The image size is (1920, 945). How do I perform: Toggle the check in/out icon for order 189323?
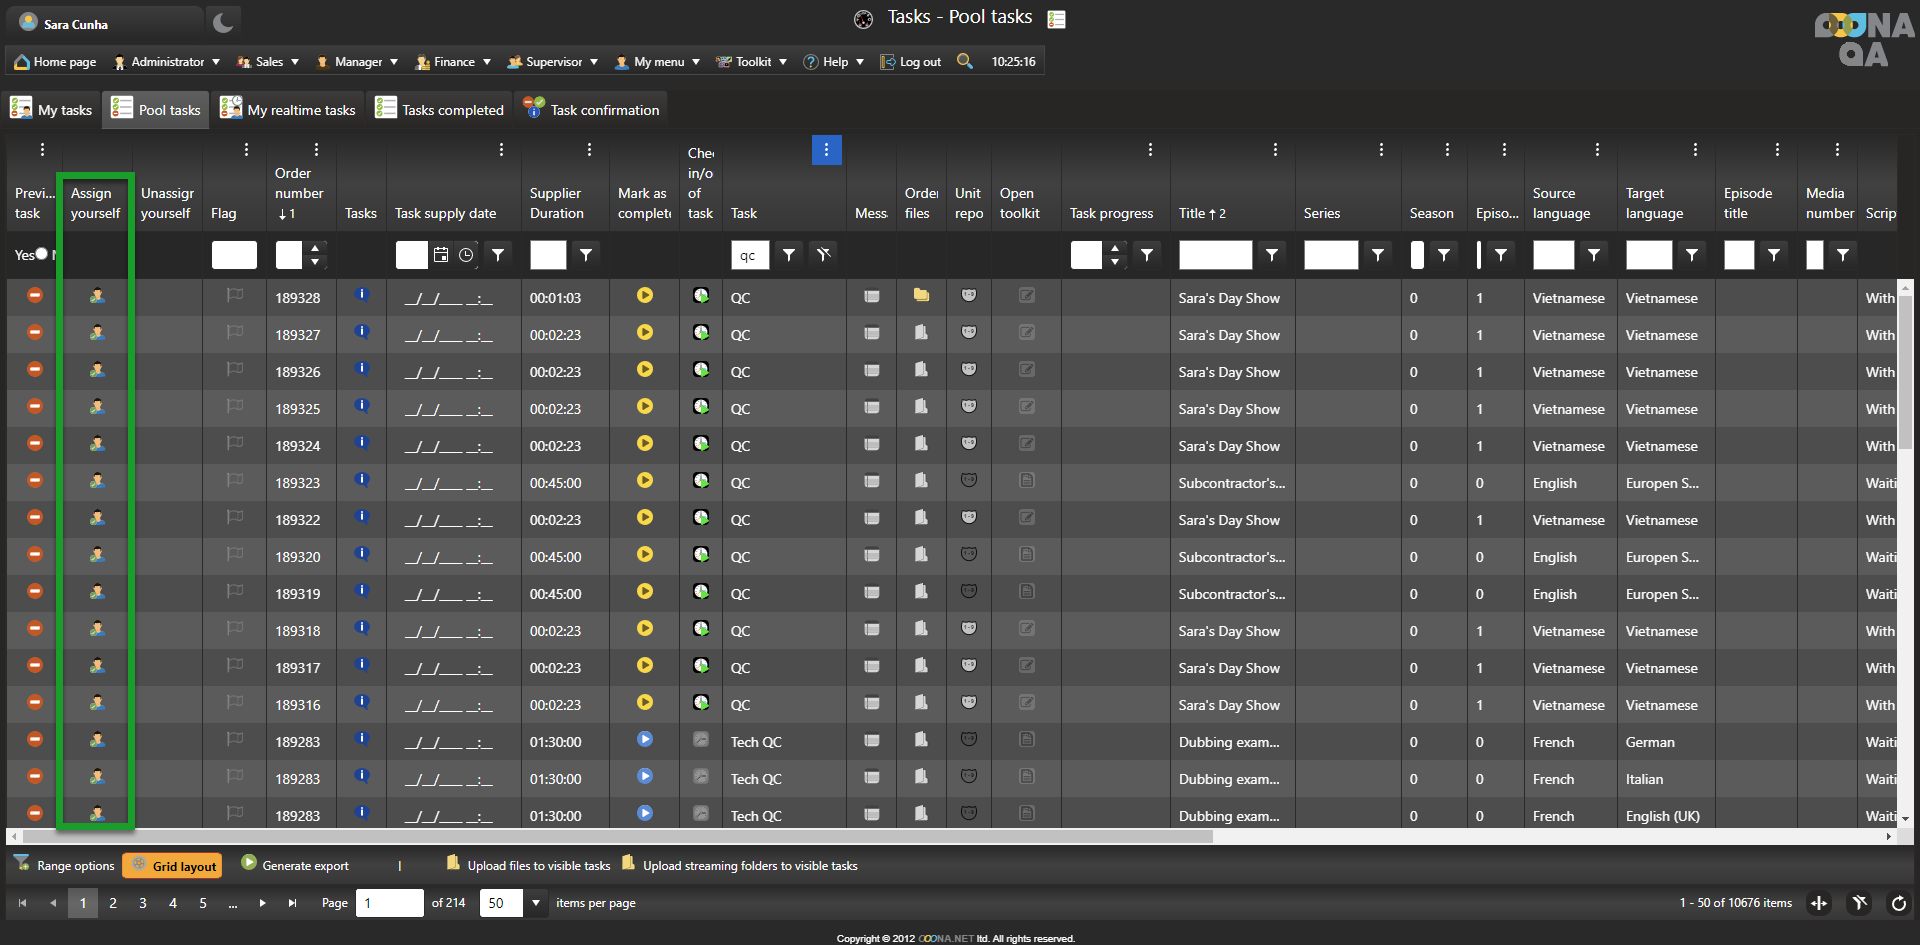click(701, 481)
